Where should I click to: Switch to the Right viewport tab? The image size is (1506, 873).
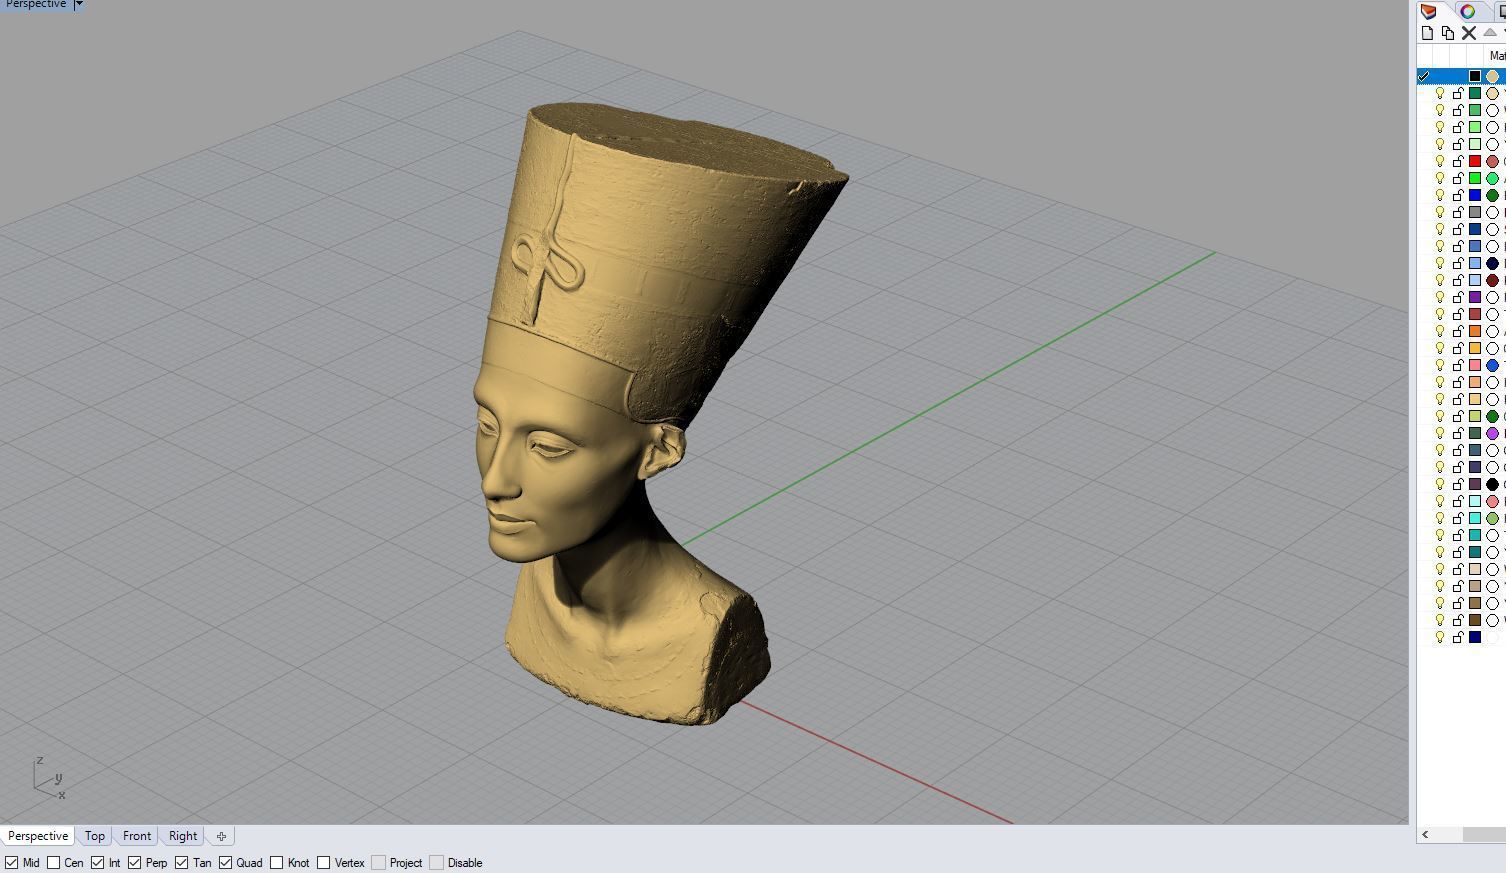(x=183, y=836)
